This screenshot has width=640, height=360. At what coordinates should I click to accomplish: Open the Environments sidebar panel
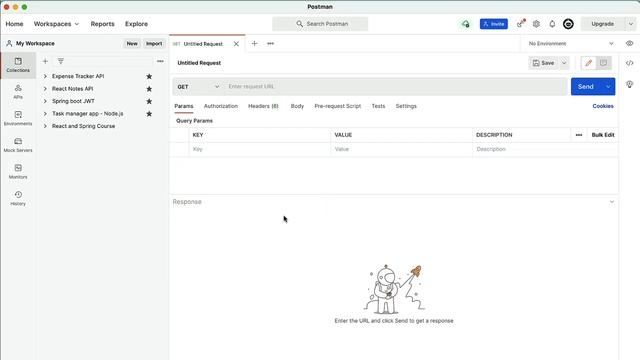tap(18, 118)
